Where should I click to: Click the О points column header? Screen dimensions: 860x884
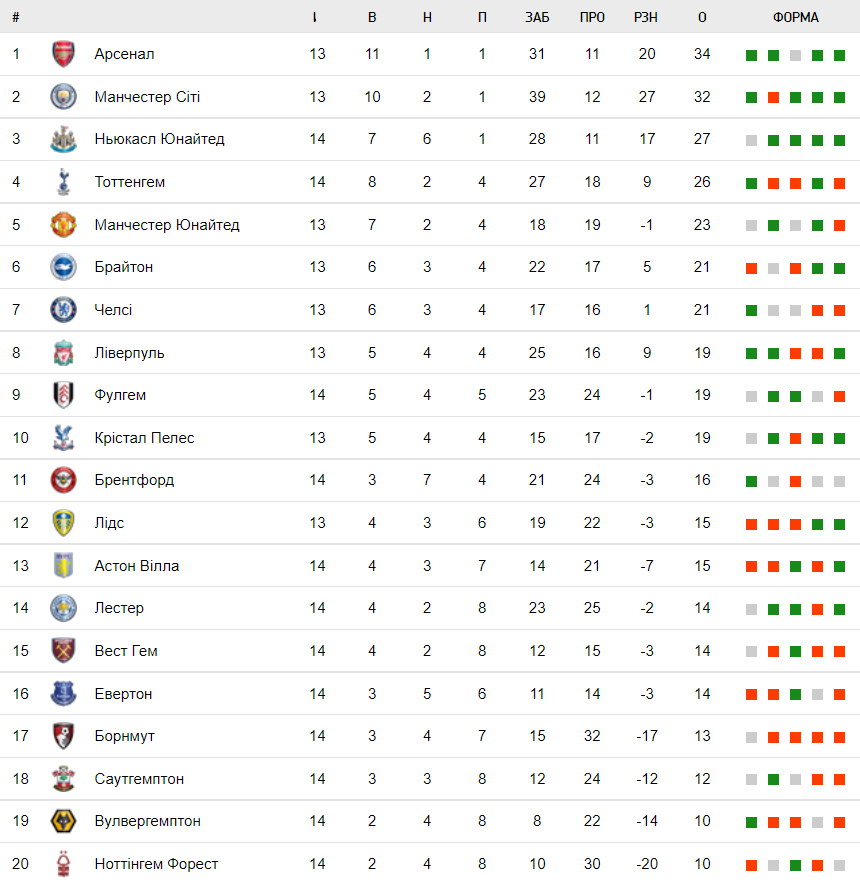[x=702, y=17]
